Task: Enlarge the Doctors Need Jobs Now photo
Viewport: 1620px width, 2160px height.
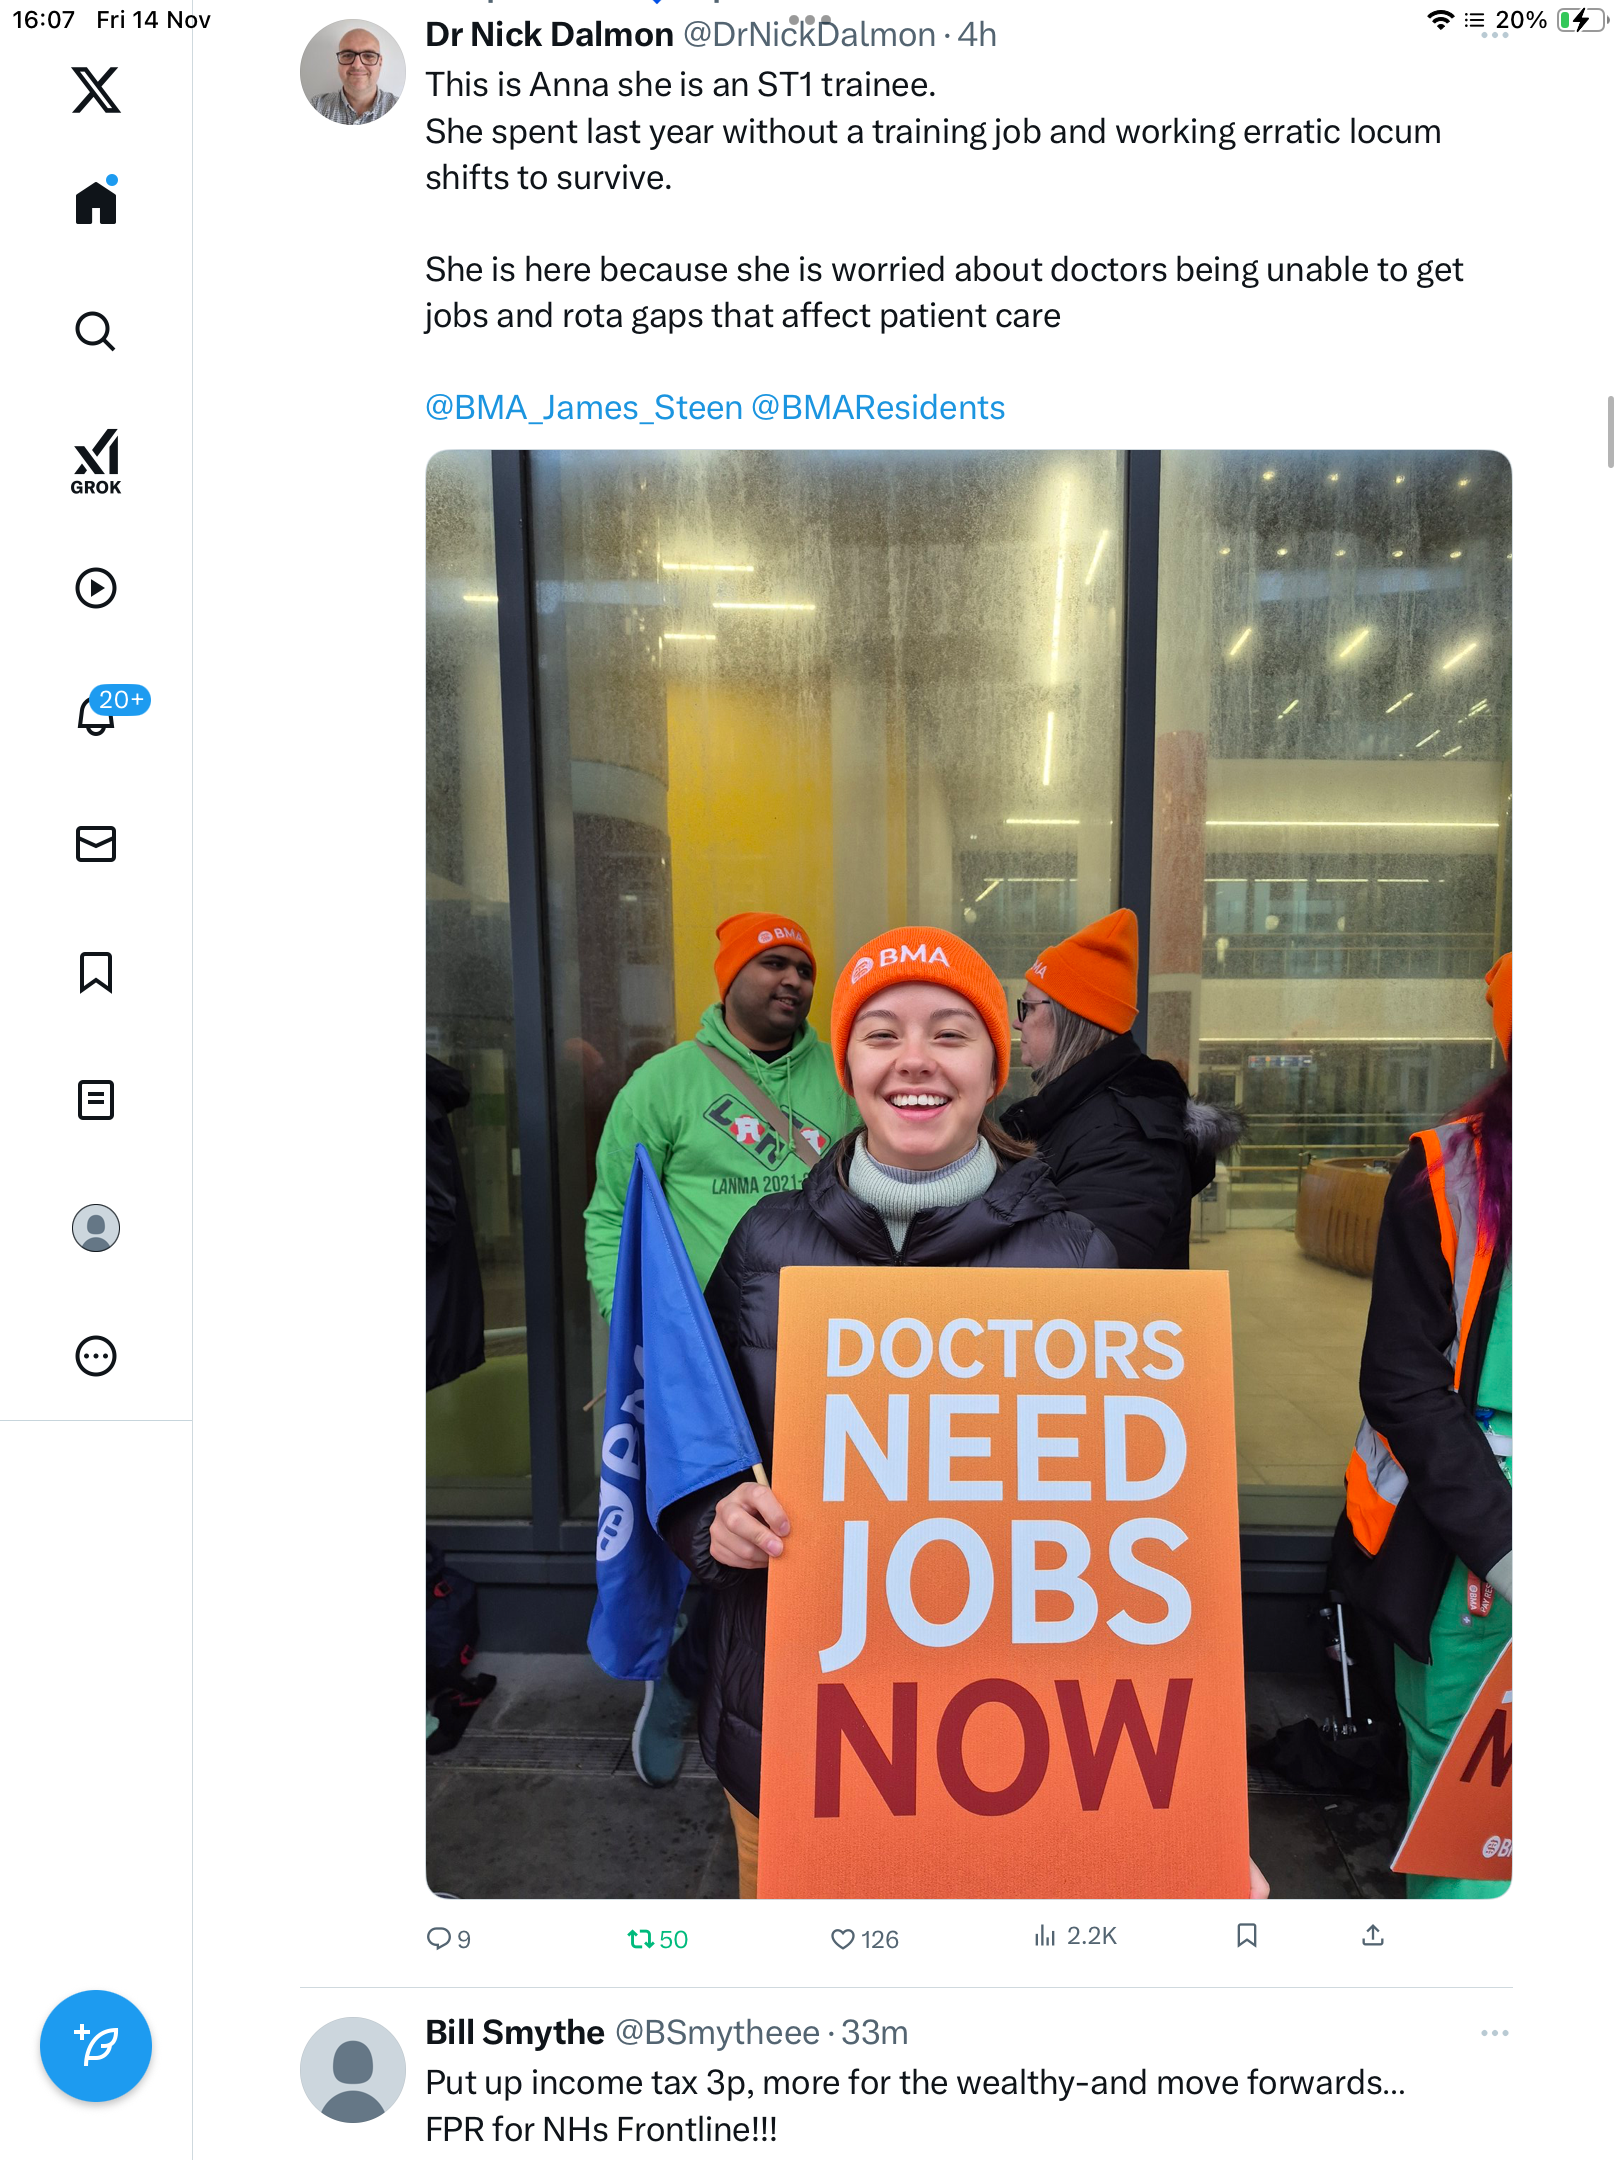Action: click(x=968, y=1174)
